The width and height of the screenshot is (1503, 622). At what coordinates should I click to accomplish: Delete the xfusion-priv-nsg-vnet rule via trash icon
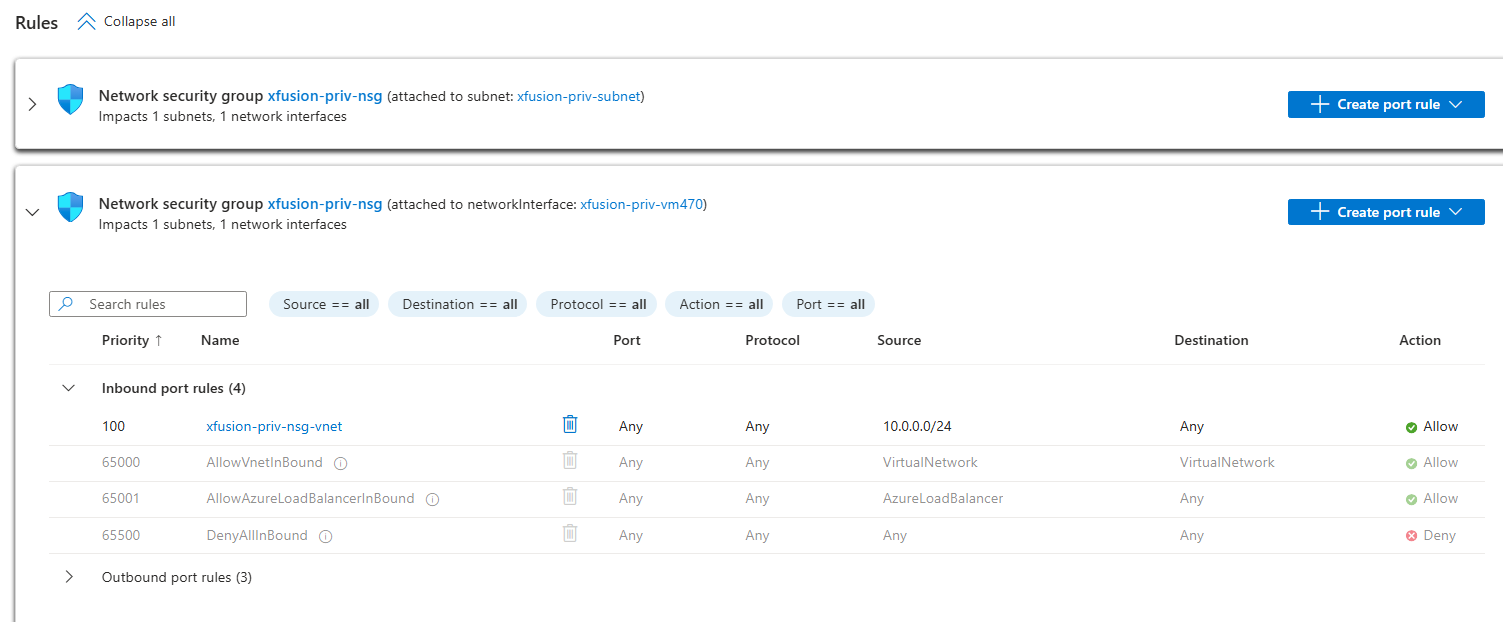[x=570, y=425]
